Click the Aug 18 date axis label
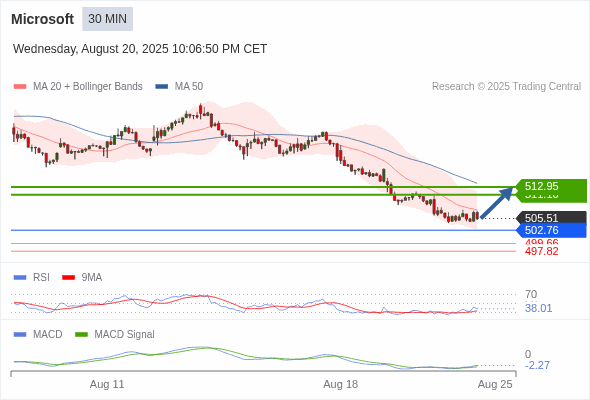 pyautogui.click(x=341, y=384)
